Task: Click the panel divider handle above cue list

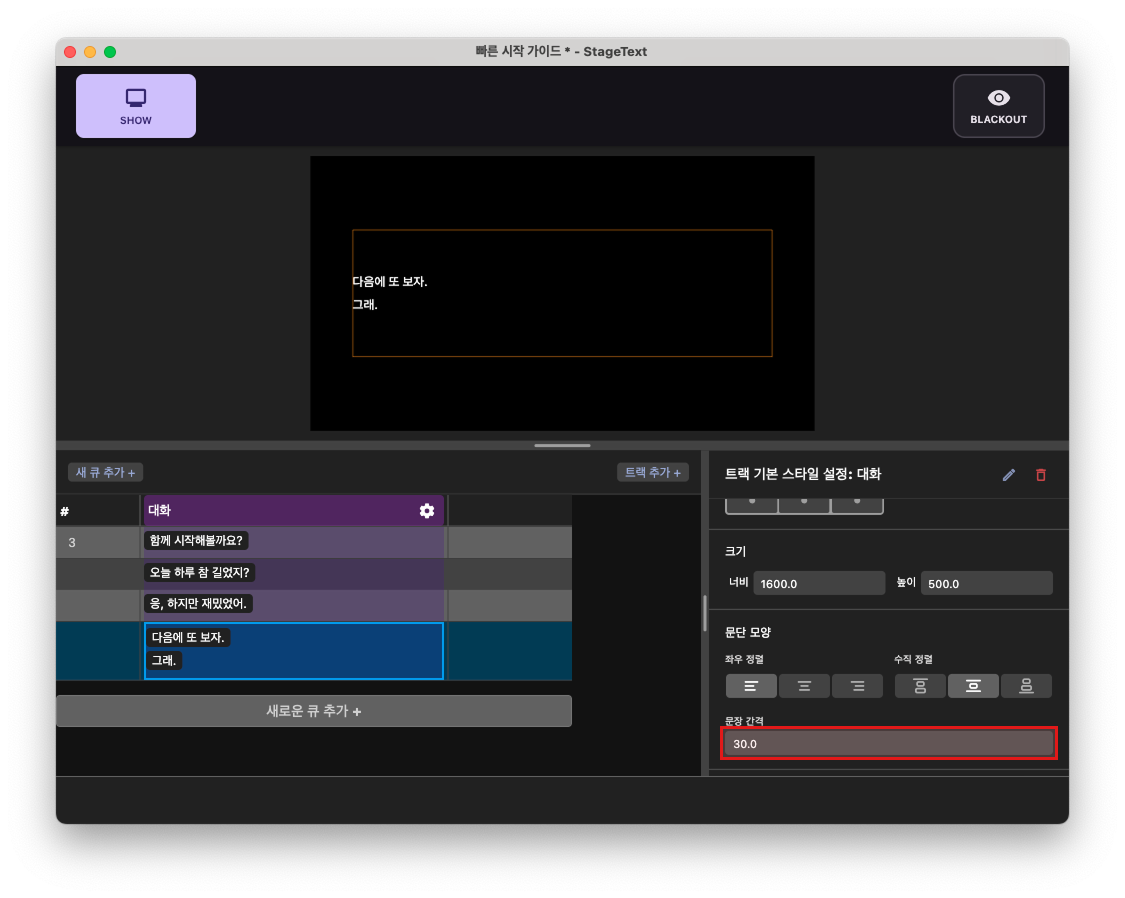Action: point(562,444)
